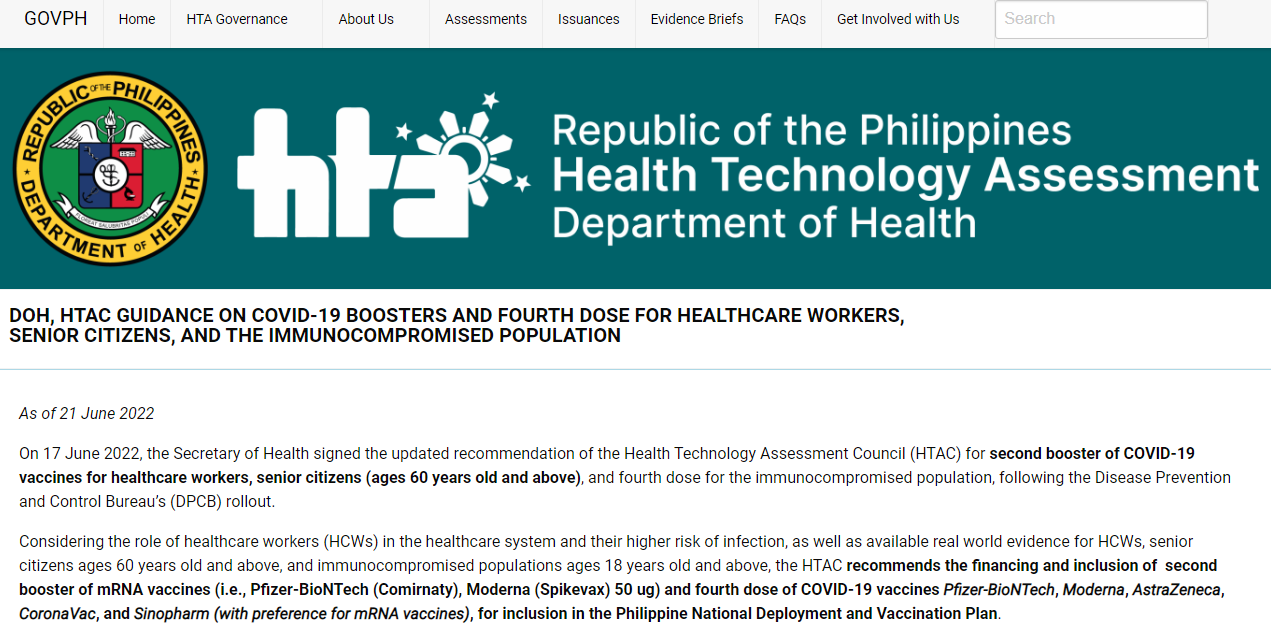Viewport: 1271px width, 638px height.
Task: Click the article headline about COVID-19 boosters
Action: pos(457,325)
